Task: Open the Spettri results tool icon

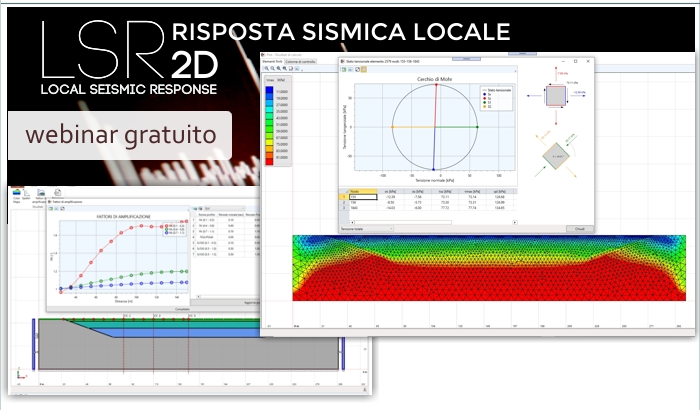Action: (x=26, y=194)
